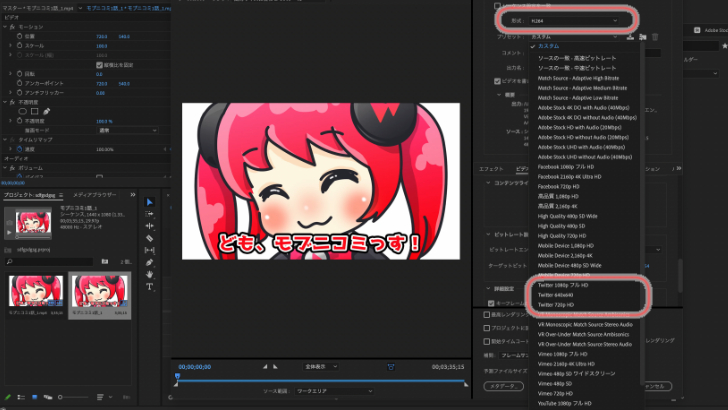Set out point marker in export preview
The height and width of the screenshot is (410, 728).
[275, 367]
